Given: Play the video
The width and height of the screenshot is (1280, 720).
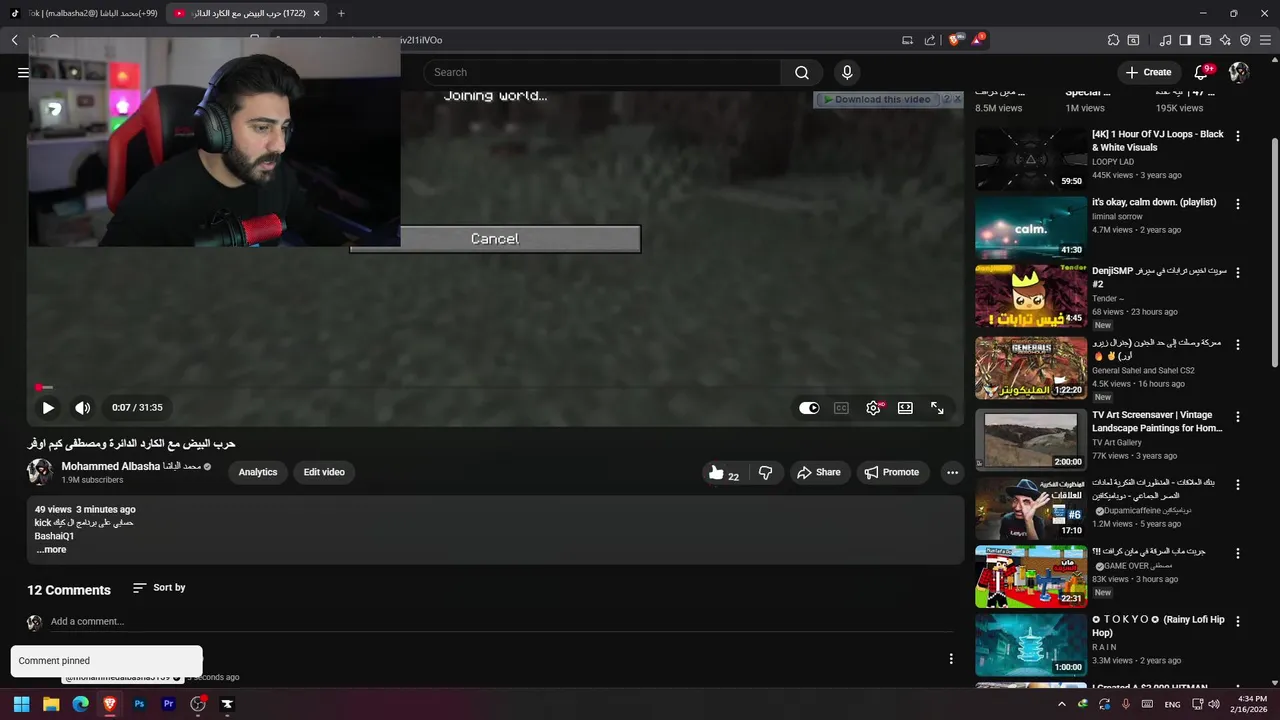Looking at the screenshot, I should [x=48, y=407].
